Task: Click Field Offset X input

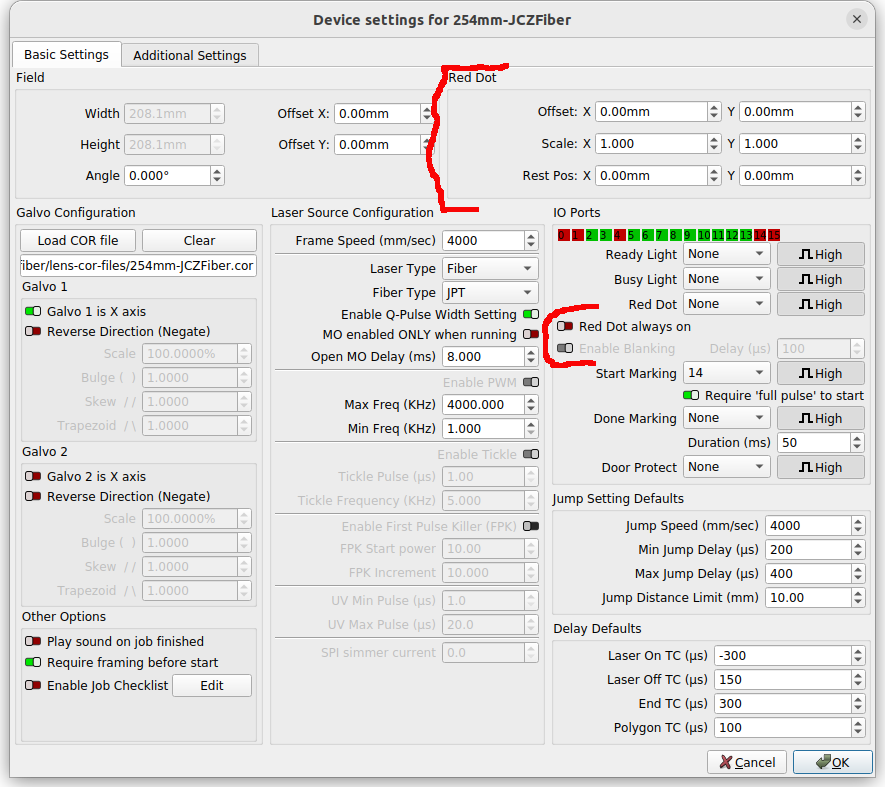Action: 378,113
